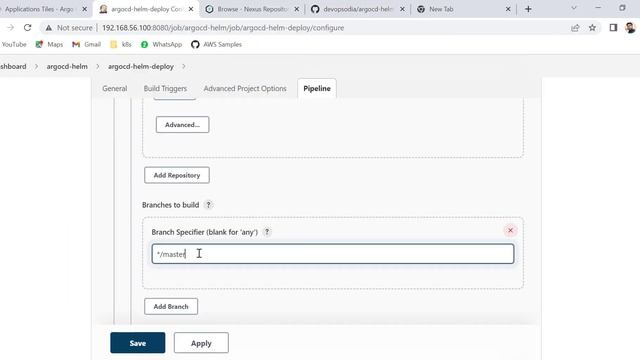The width and height of the screenshot is (640, 360).
Task: Click the Add Repository button
Action: pyautogui.click(x=177, y=175)
